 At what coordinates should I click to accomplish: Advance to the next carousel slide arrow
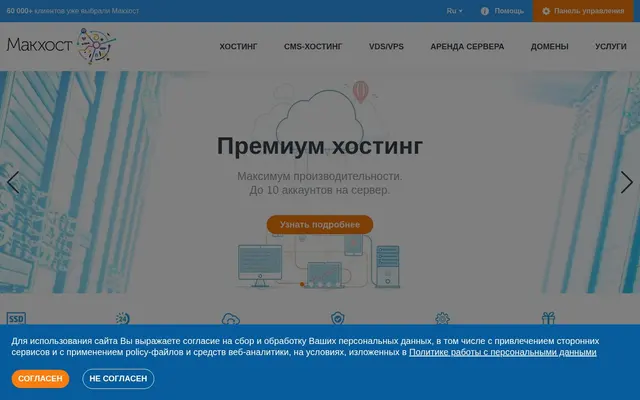tap(627, 182)
